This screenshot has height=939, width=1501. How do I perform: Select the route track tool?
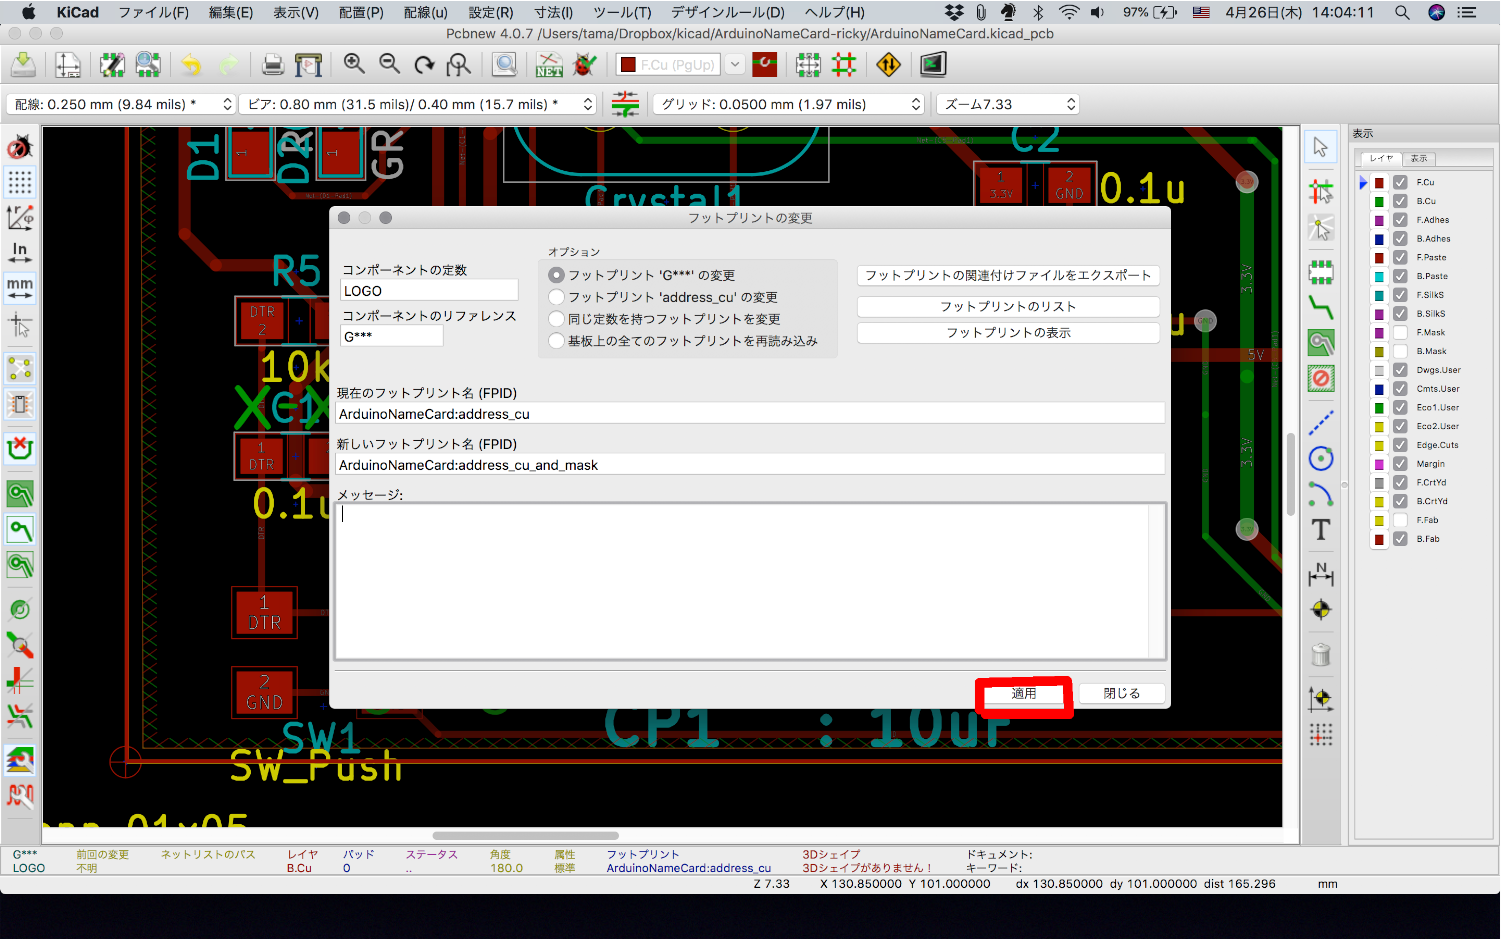click(1321, 307)
